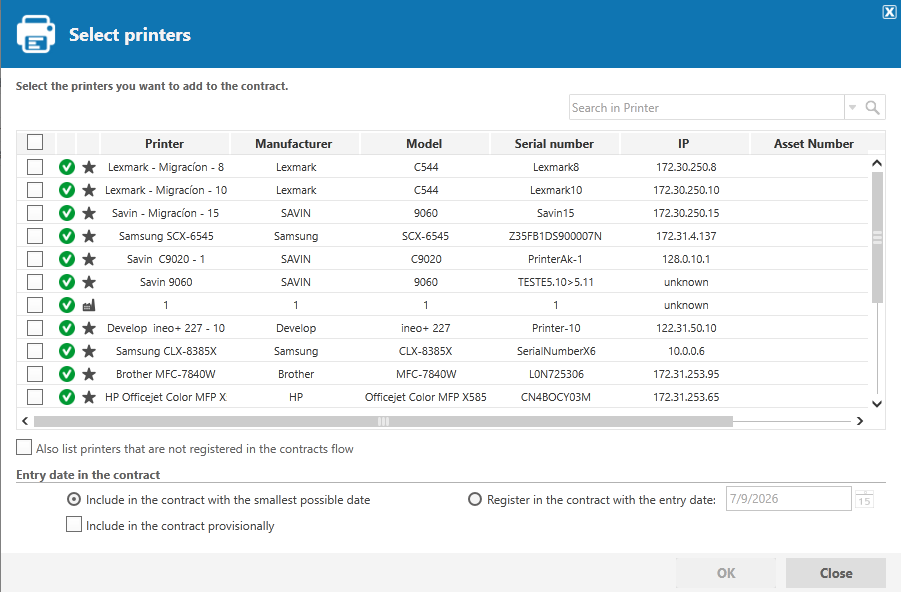Sort by the Model column header
The height and width of the screenshot is (592, 901).
click(x=424, y=144)
